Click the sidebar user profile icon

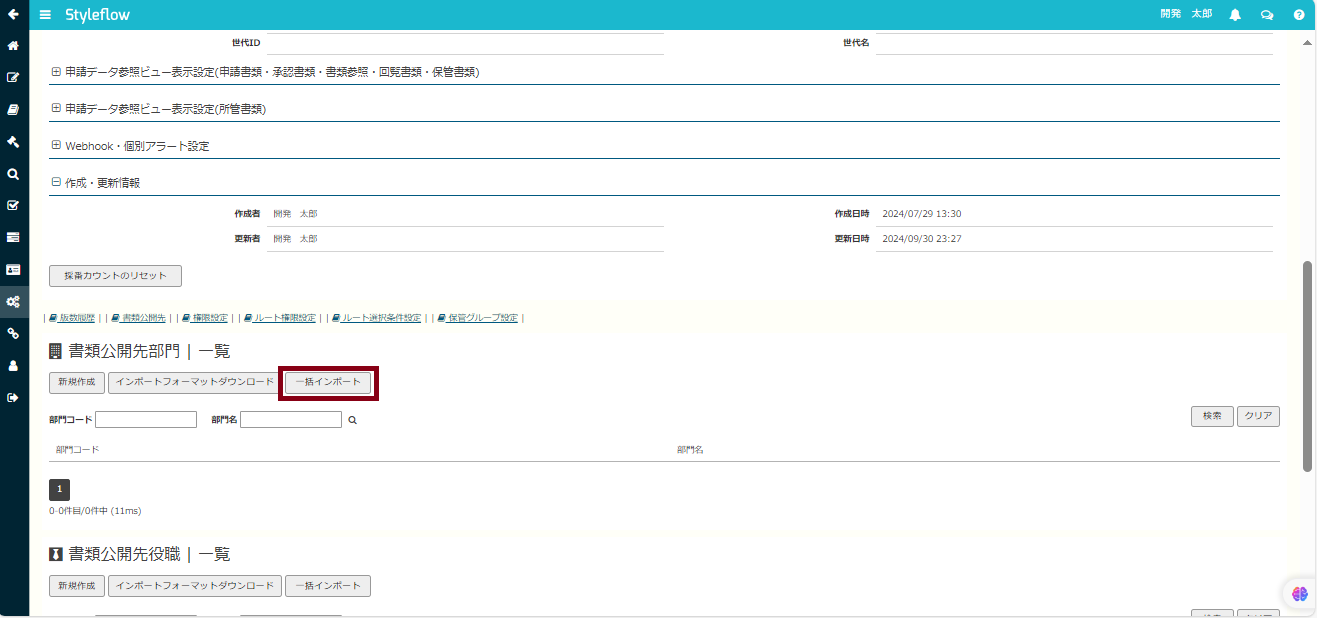tap(14, 365)
